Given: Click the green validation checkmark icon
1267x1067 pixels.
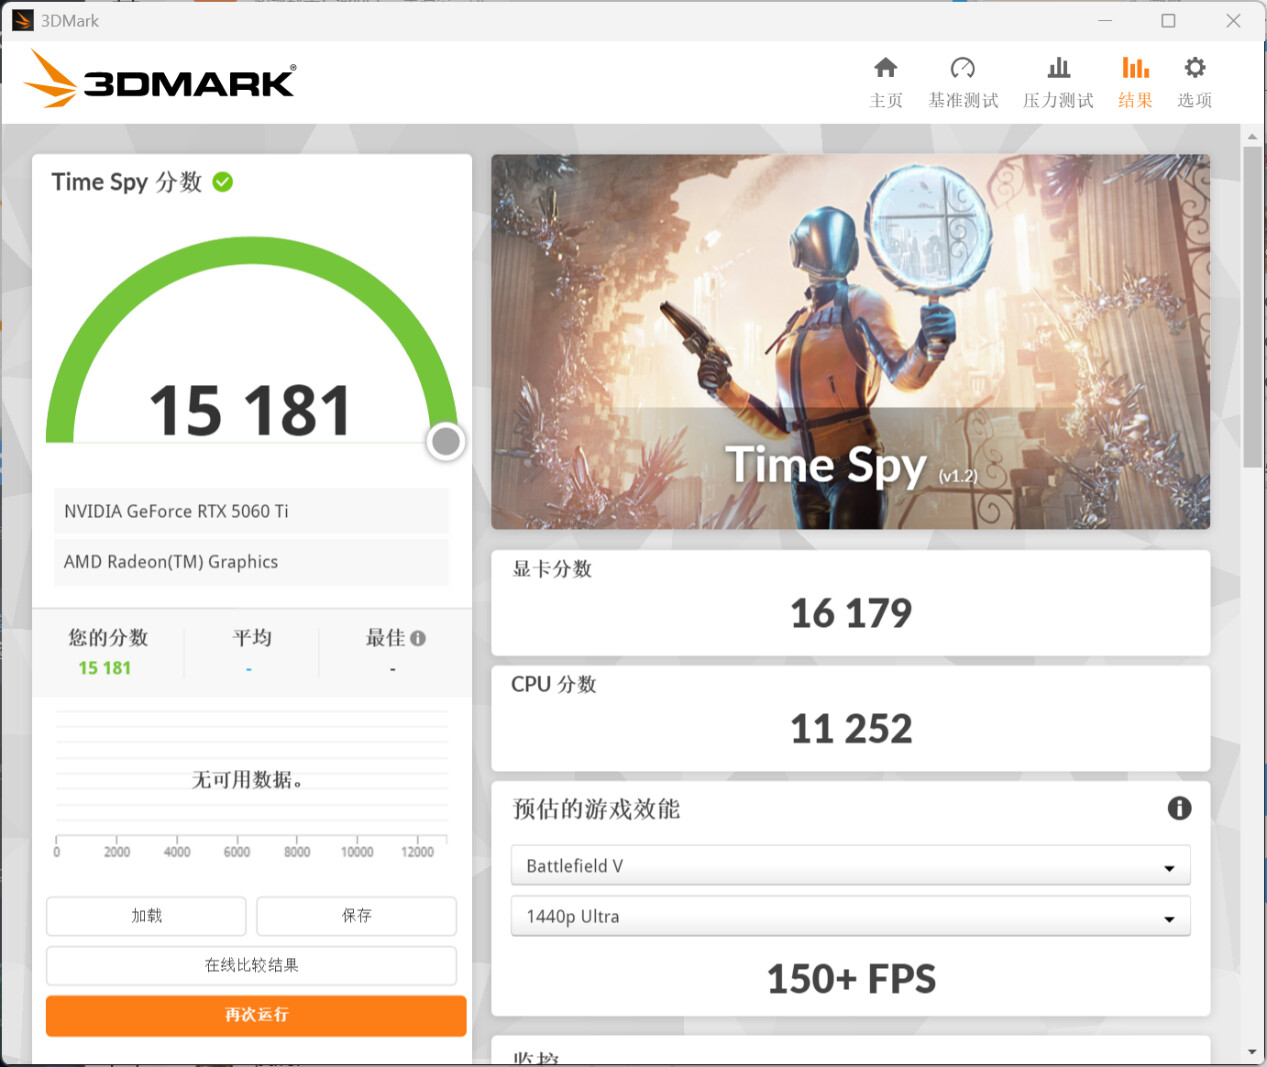Looking at the screenshot, I should pyautogui.click(x=223, y=182).
